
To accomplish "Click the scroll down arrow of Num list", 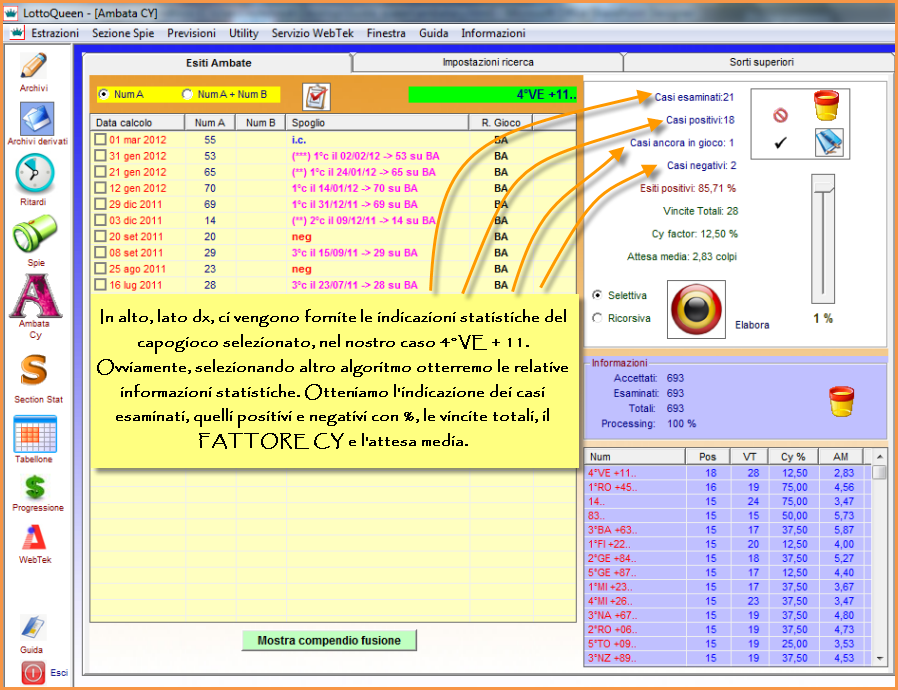I will (x=879, y=659).
